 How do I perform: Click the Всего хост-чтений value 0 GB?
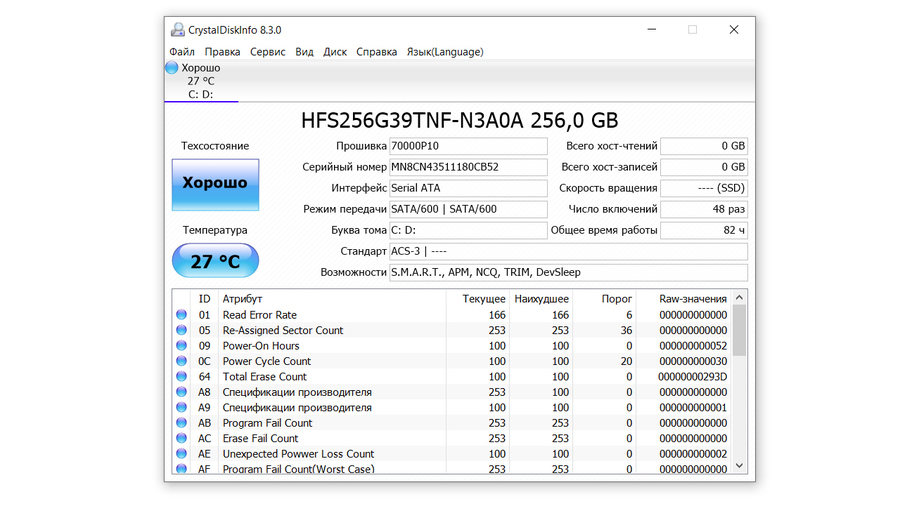pos(704,146)
